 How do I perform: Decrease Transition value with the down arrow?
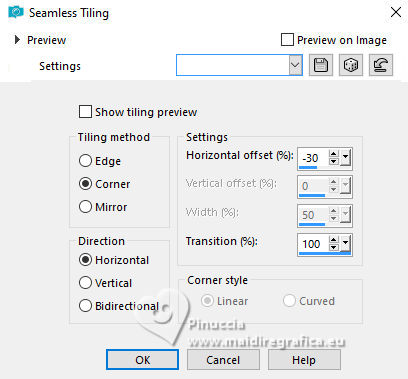[333, 247]
